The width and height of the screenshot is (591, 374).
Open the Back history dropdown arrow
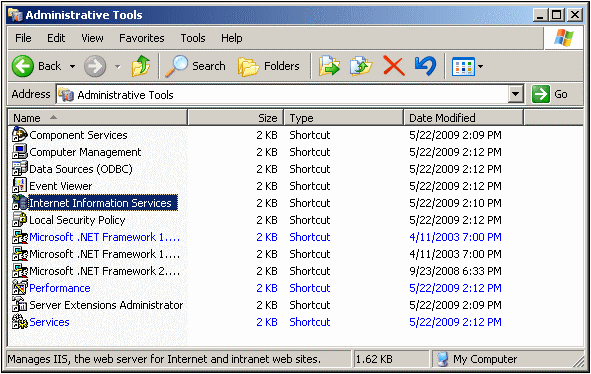[72, 67]
